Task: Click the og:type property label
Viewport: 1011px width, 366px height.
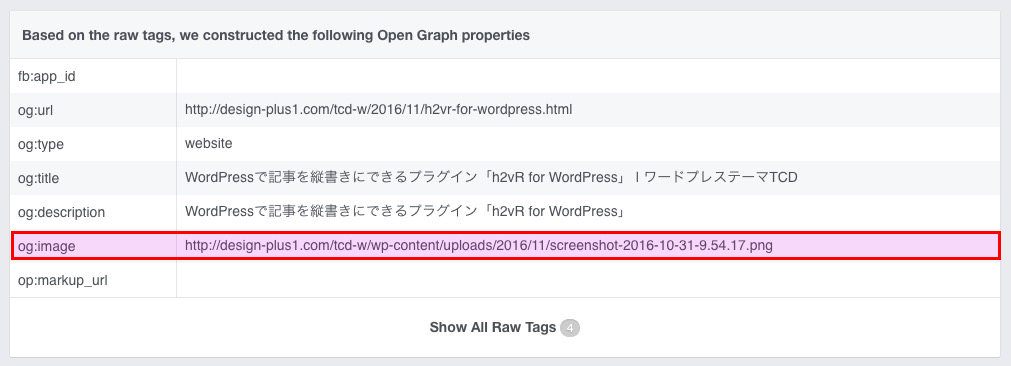Action: 41,144
